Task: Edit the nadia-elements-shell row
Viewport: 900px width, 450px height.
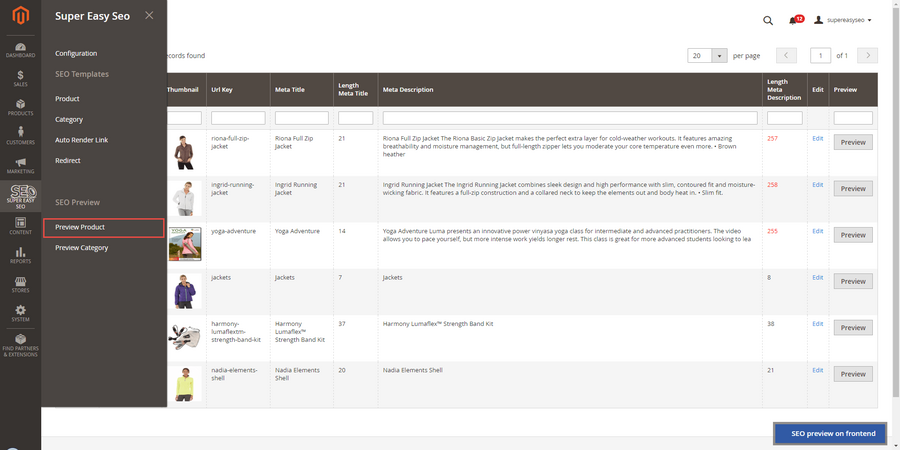Action: (x=817, y=371)
